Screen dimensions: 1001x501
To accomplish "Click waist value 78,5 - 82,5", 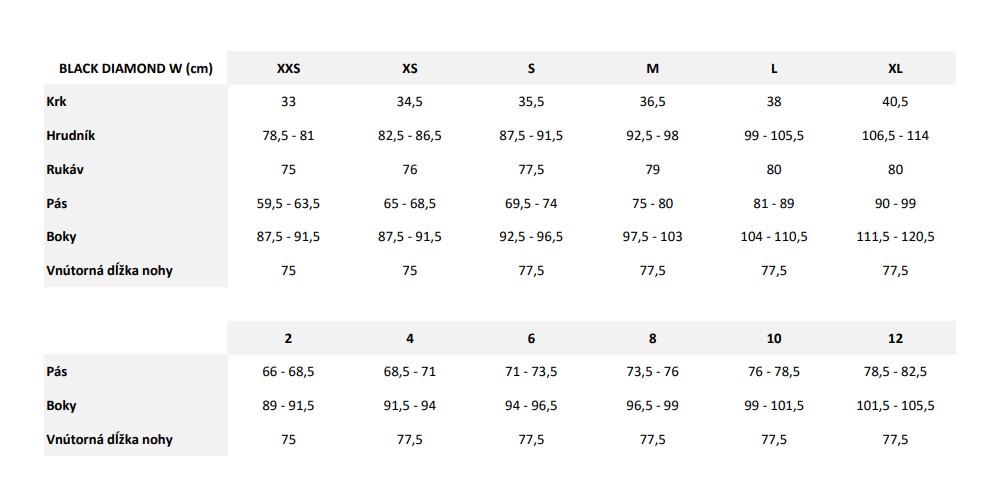I will click(895, 371).
